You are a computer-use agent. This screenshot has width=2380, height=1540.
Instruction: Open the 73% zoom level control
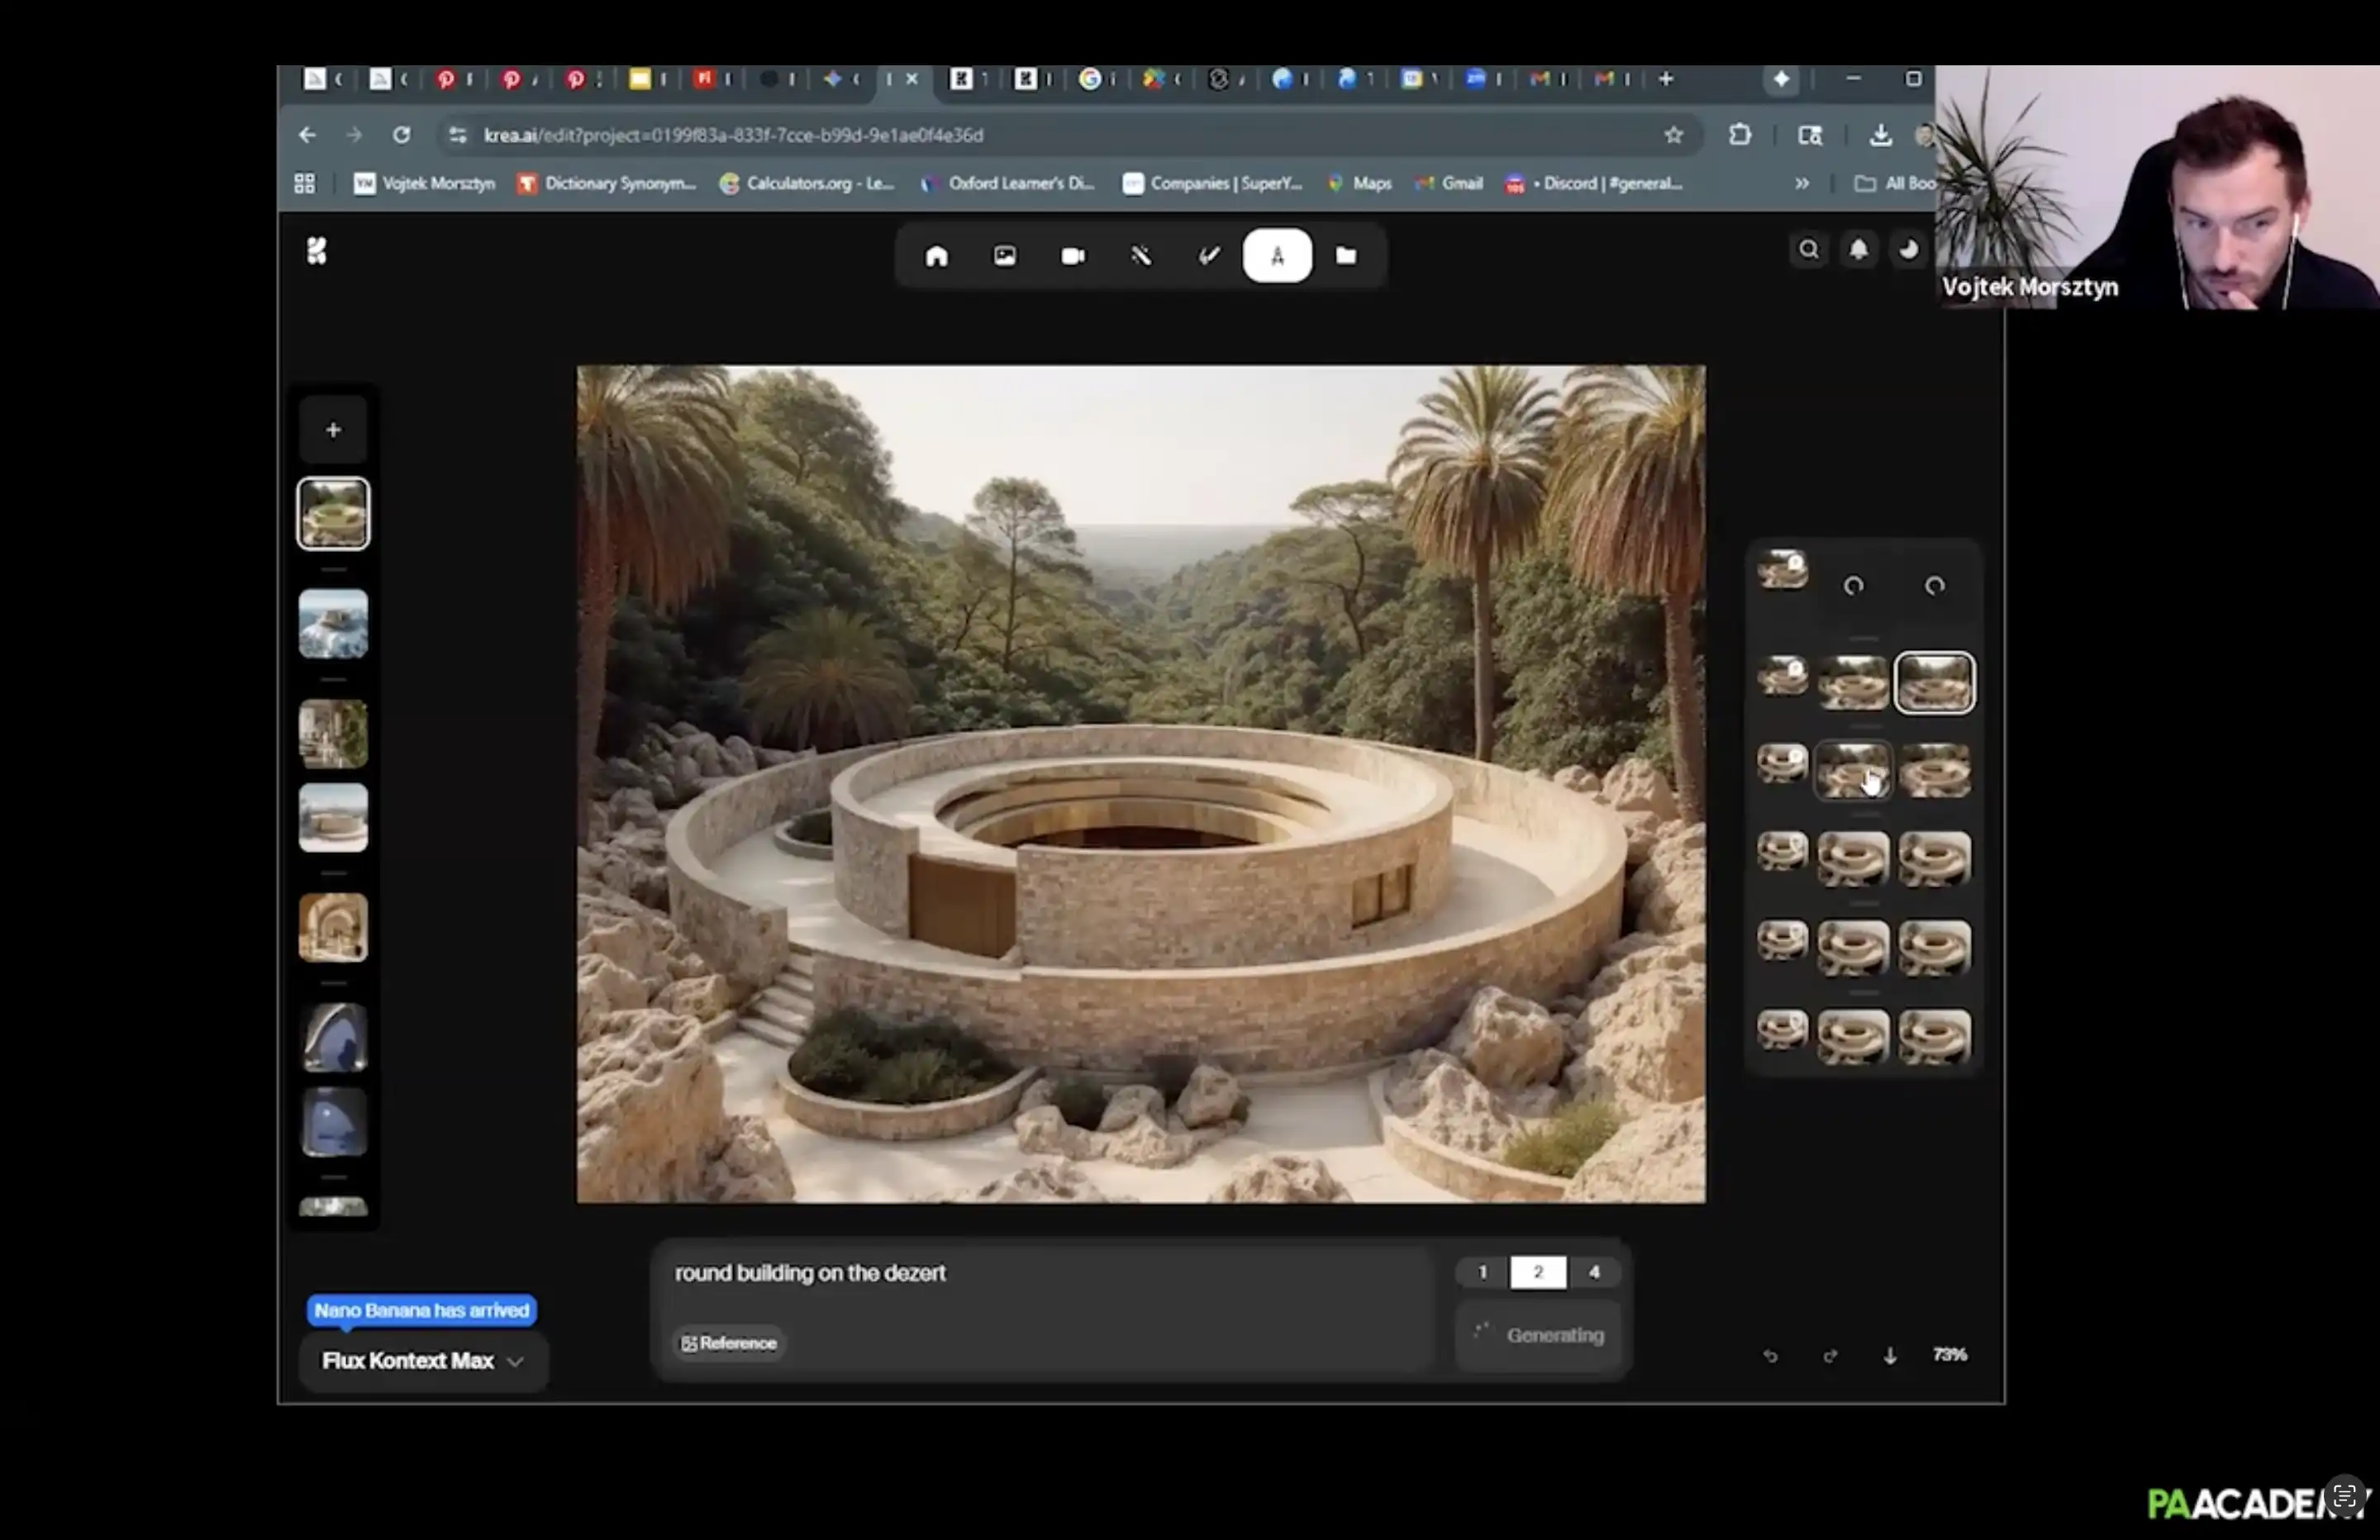1949,1355
